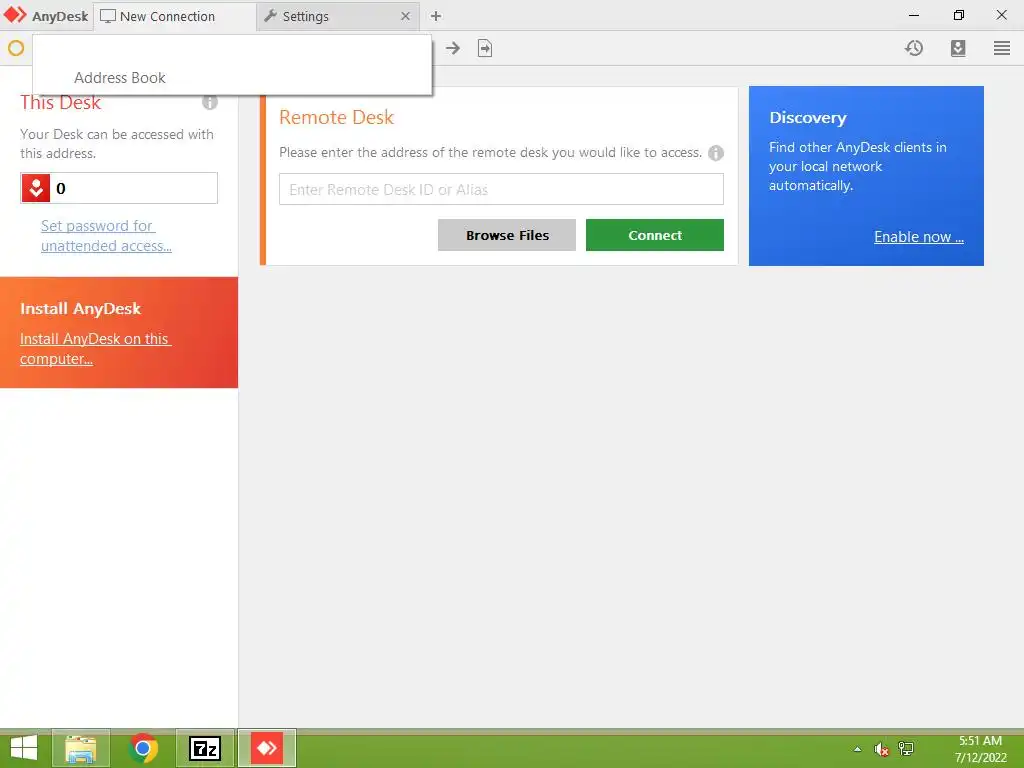
Task: Show hidden system tray icons
Action: [857, 749]
